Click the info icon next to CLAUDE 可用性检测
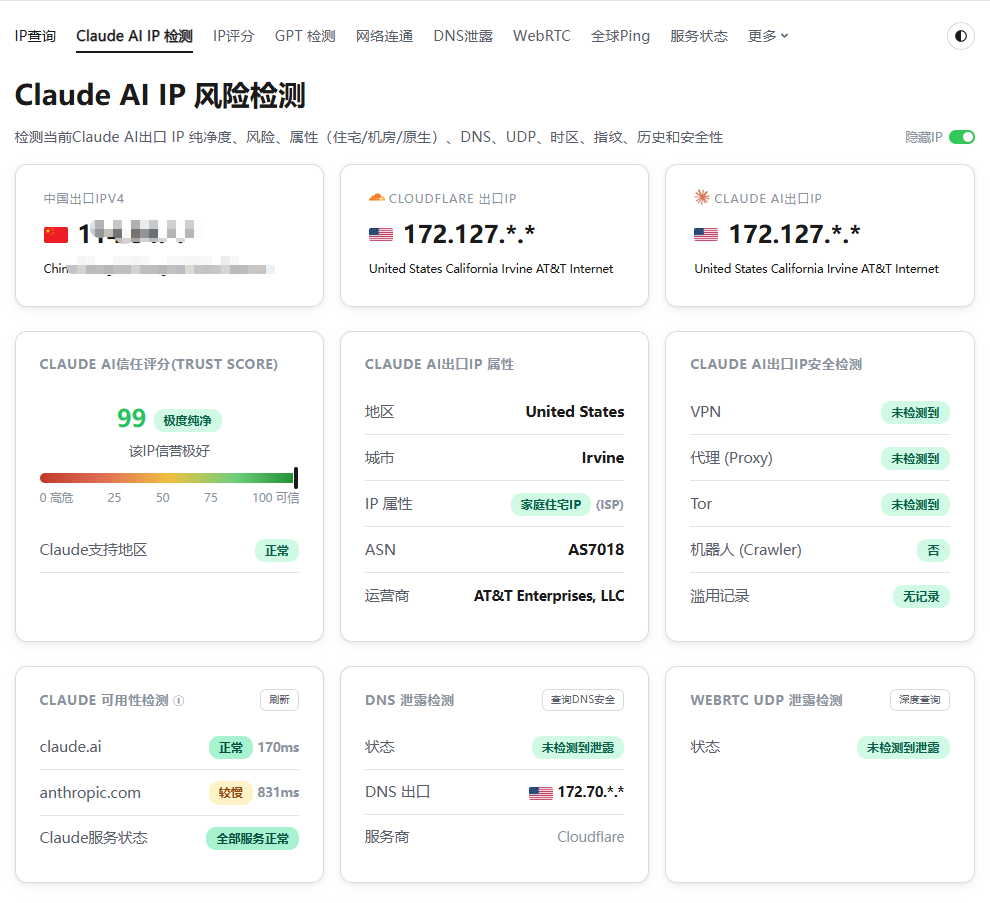This screenshot has height=903, width=990. (x=179, y=700)
